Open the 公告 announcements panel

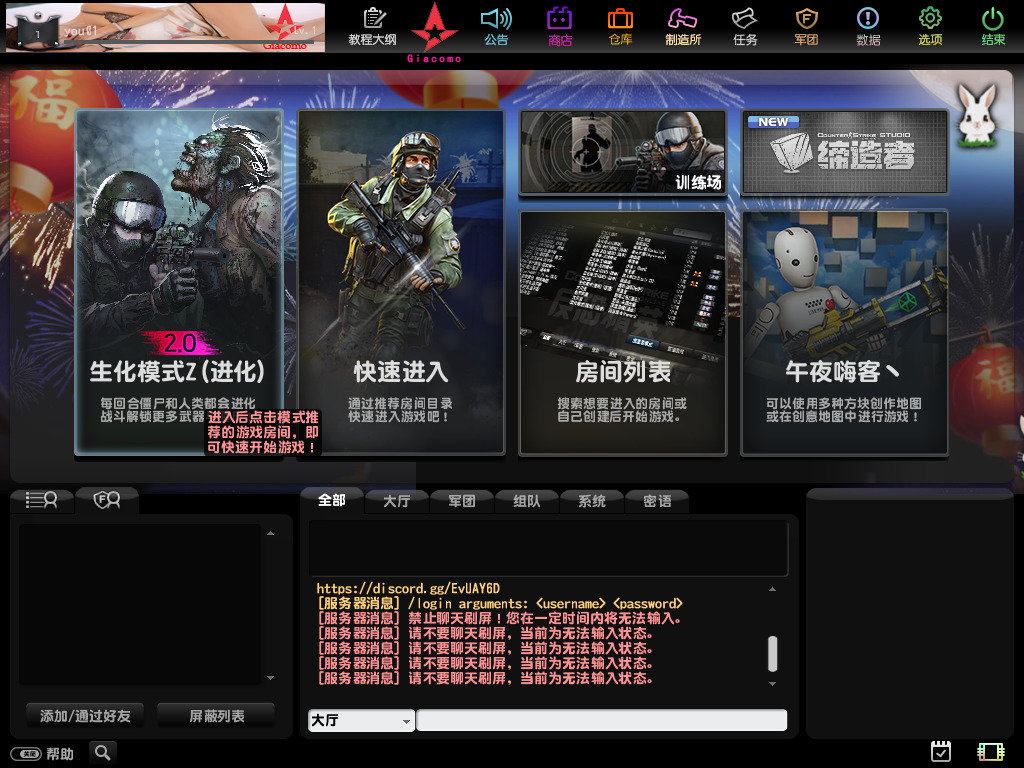pyautogui.click(x=496, y=25)
